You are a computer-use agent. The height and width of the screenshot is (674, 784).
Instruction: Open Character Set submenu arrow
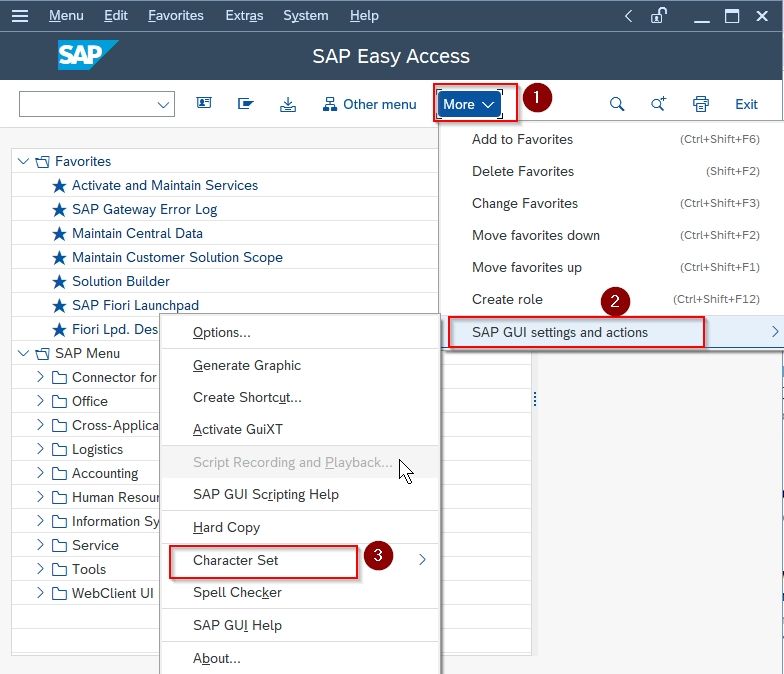pyautogui.click(x=422, y=560)
